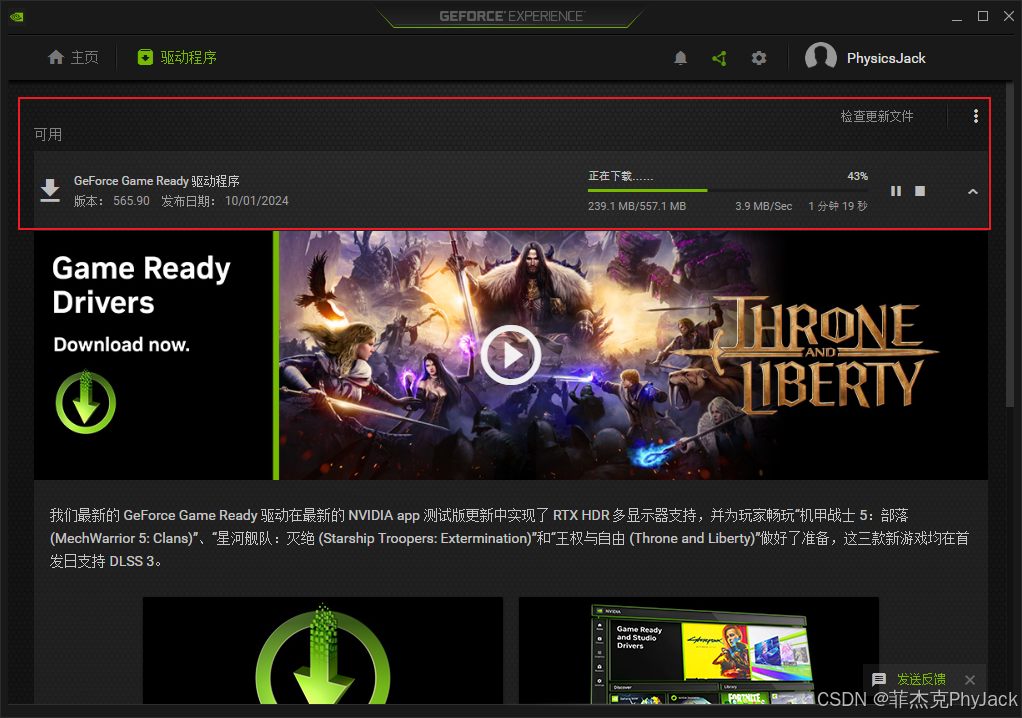Screen dimensions: 1022x718
Task: Click the 可用 section heading
Action: (48, 134)
